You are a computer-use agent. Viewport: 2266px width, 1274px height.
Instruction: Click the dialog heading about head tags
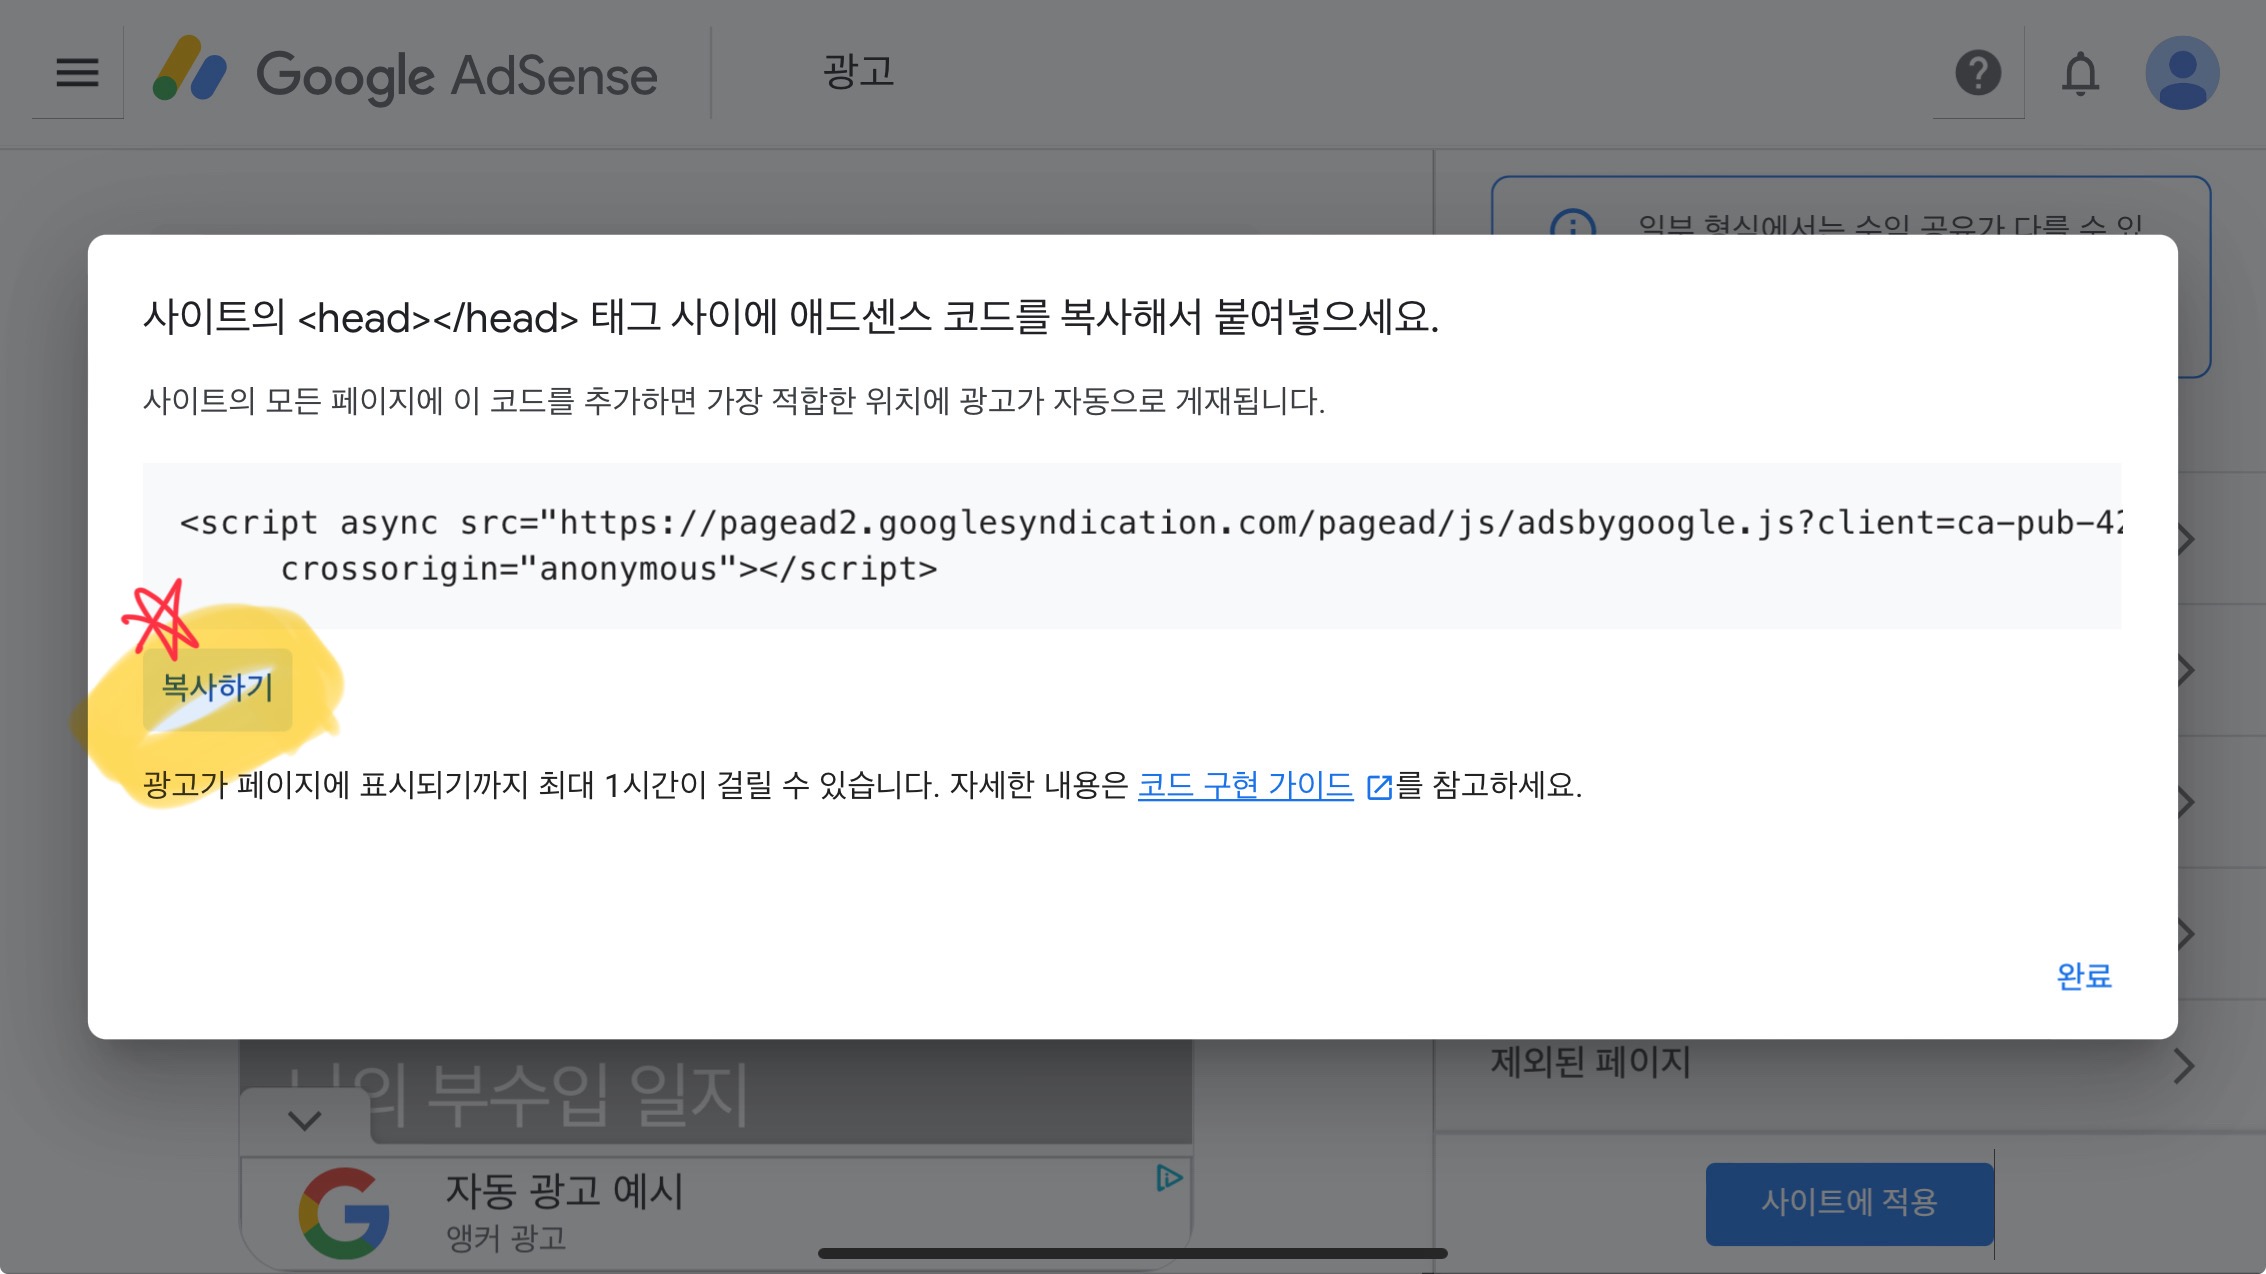click(791, 318)
